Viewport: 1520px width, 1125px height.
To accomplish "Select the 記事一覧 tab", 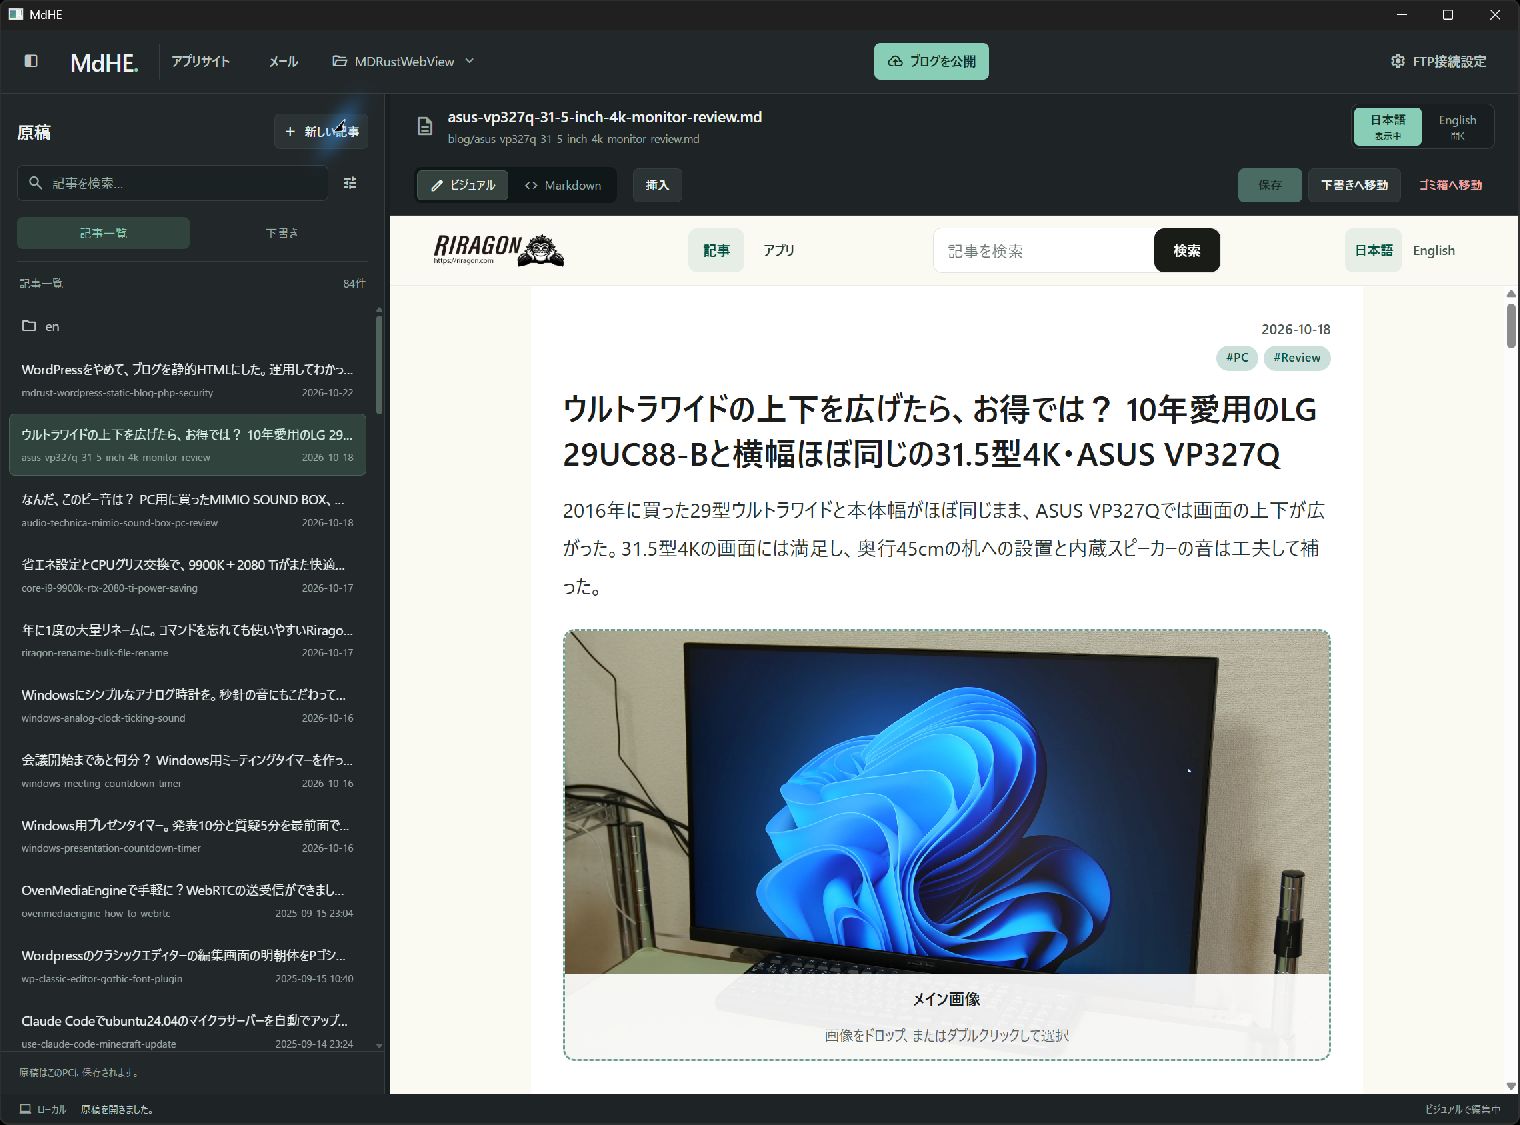I will click(103, 233).
